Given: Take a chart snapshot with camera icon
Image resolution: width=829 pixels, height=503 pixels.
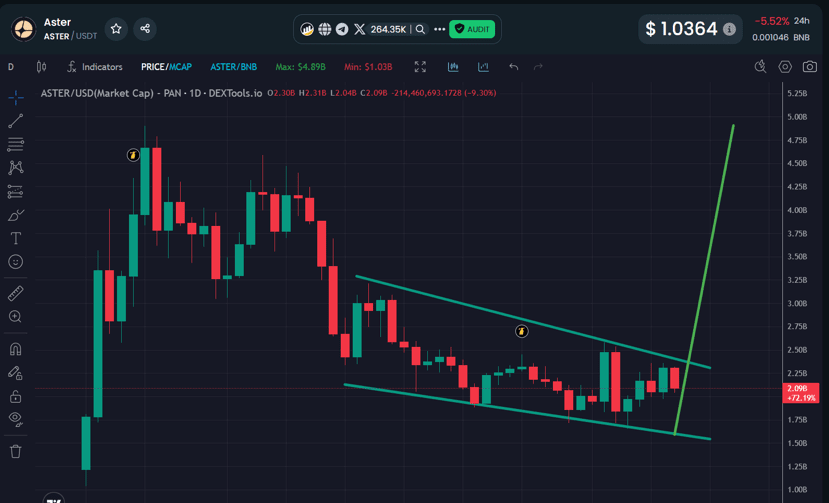Looking at the screenshot, I should tap(809, 67).
